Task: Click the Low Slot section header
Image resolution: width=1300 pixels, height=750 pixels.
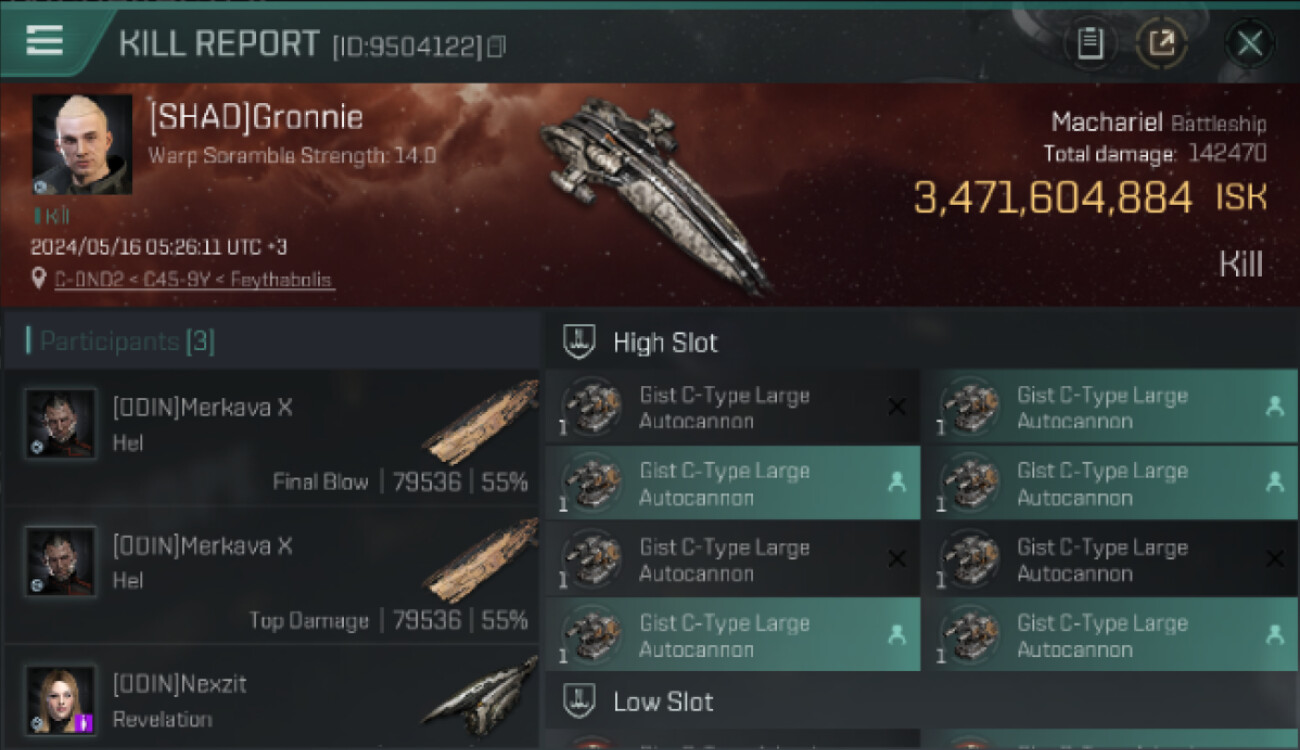Action: pyautogui.click(x=664, y=702)
